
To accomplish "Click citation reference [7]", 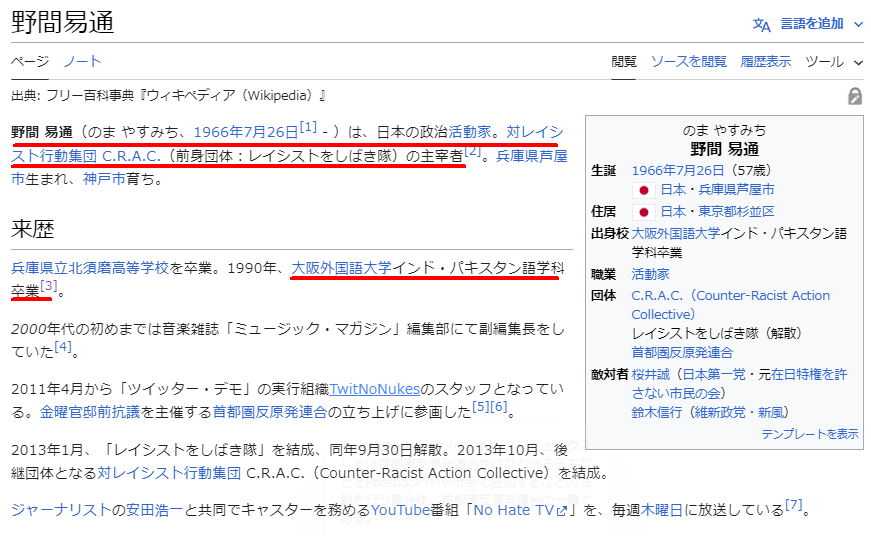I will [793, 505].
